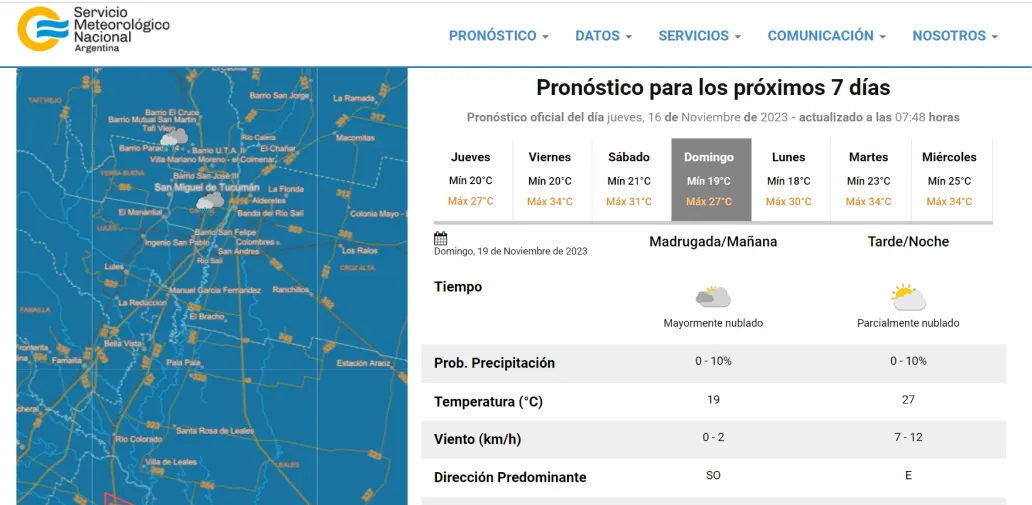The width and height of the screenshot is (1032, 505).
Task: Click the Domingo, 19 de Noviembre de 2023 date
Action: click(511, 251)
